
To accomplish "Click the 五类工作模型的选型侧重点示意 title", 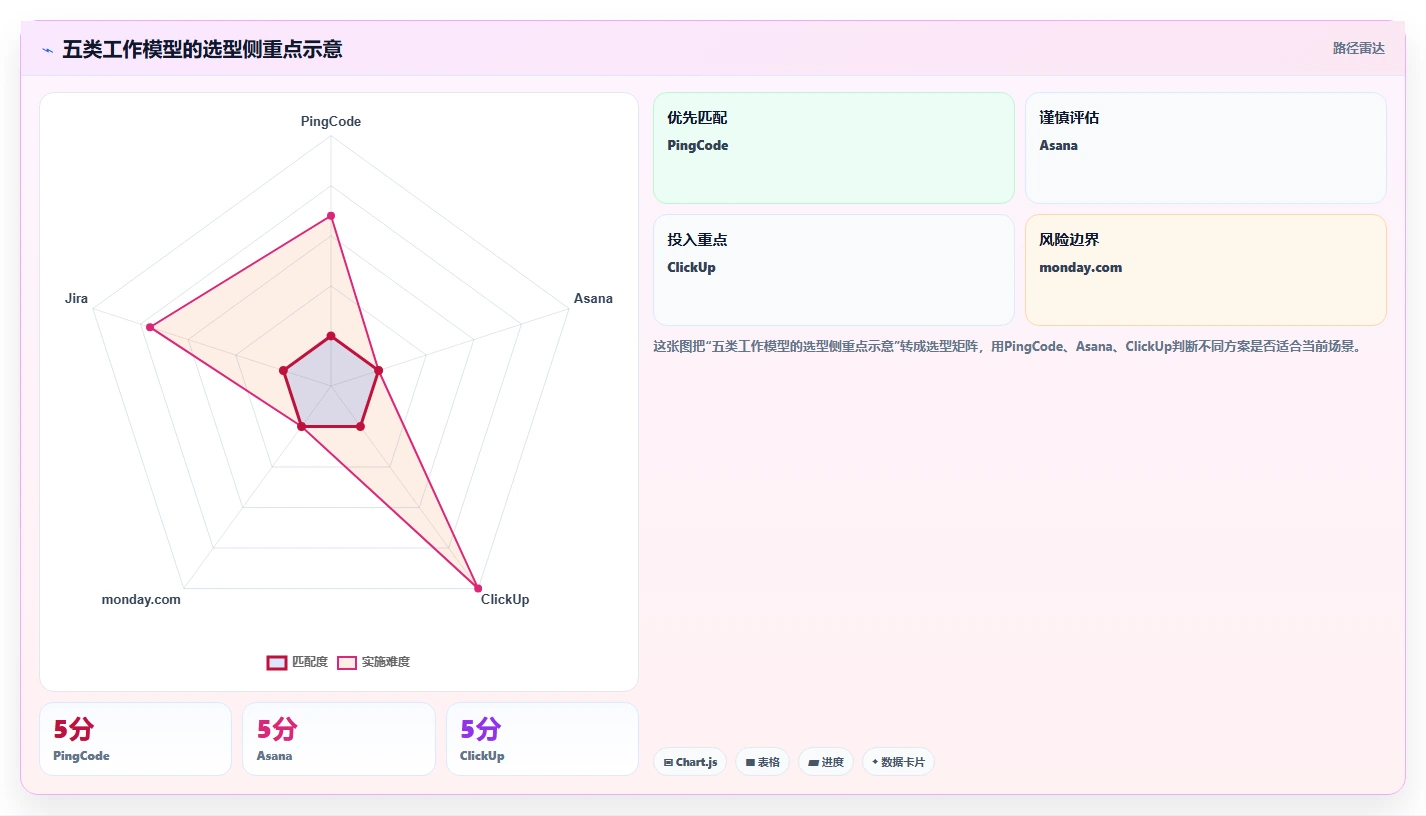I will coord(202,49).
